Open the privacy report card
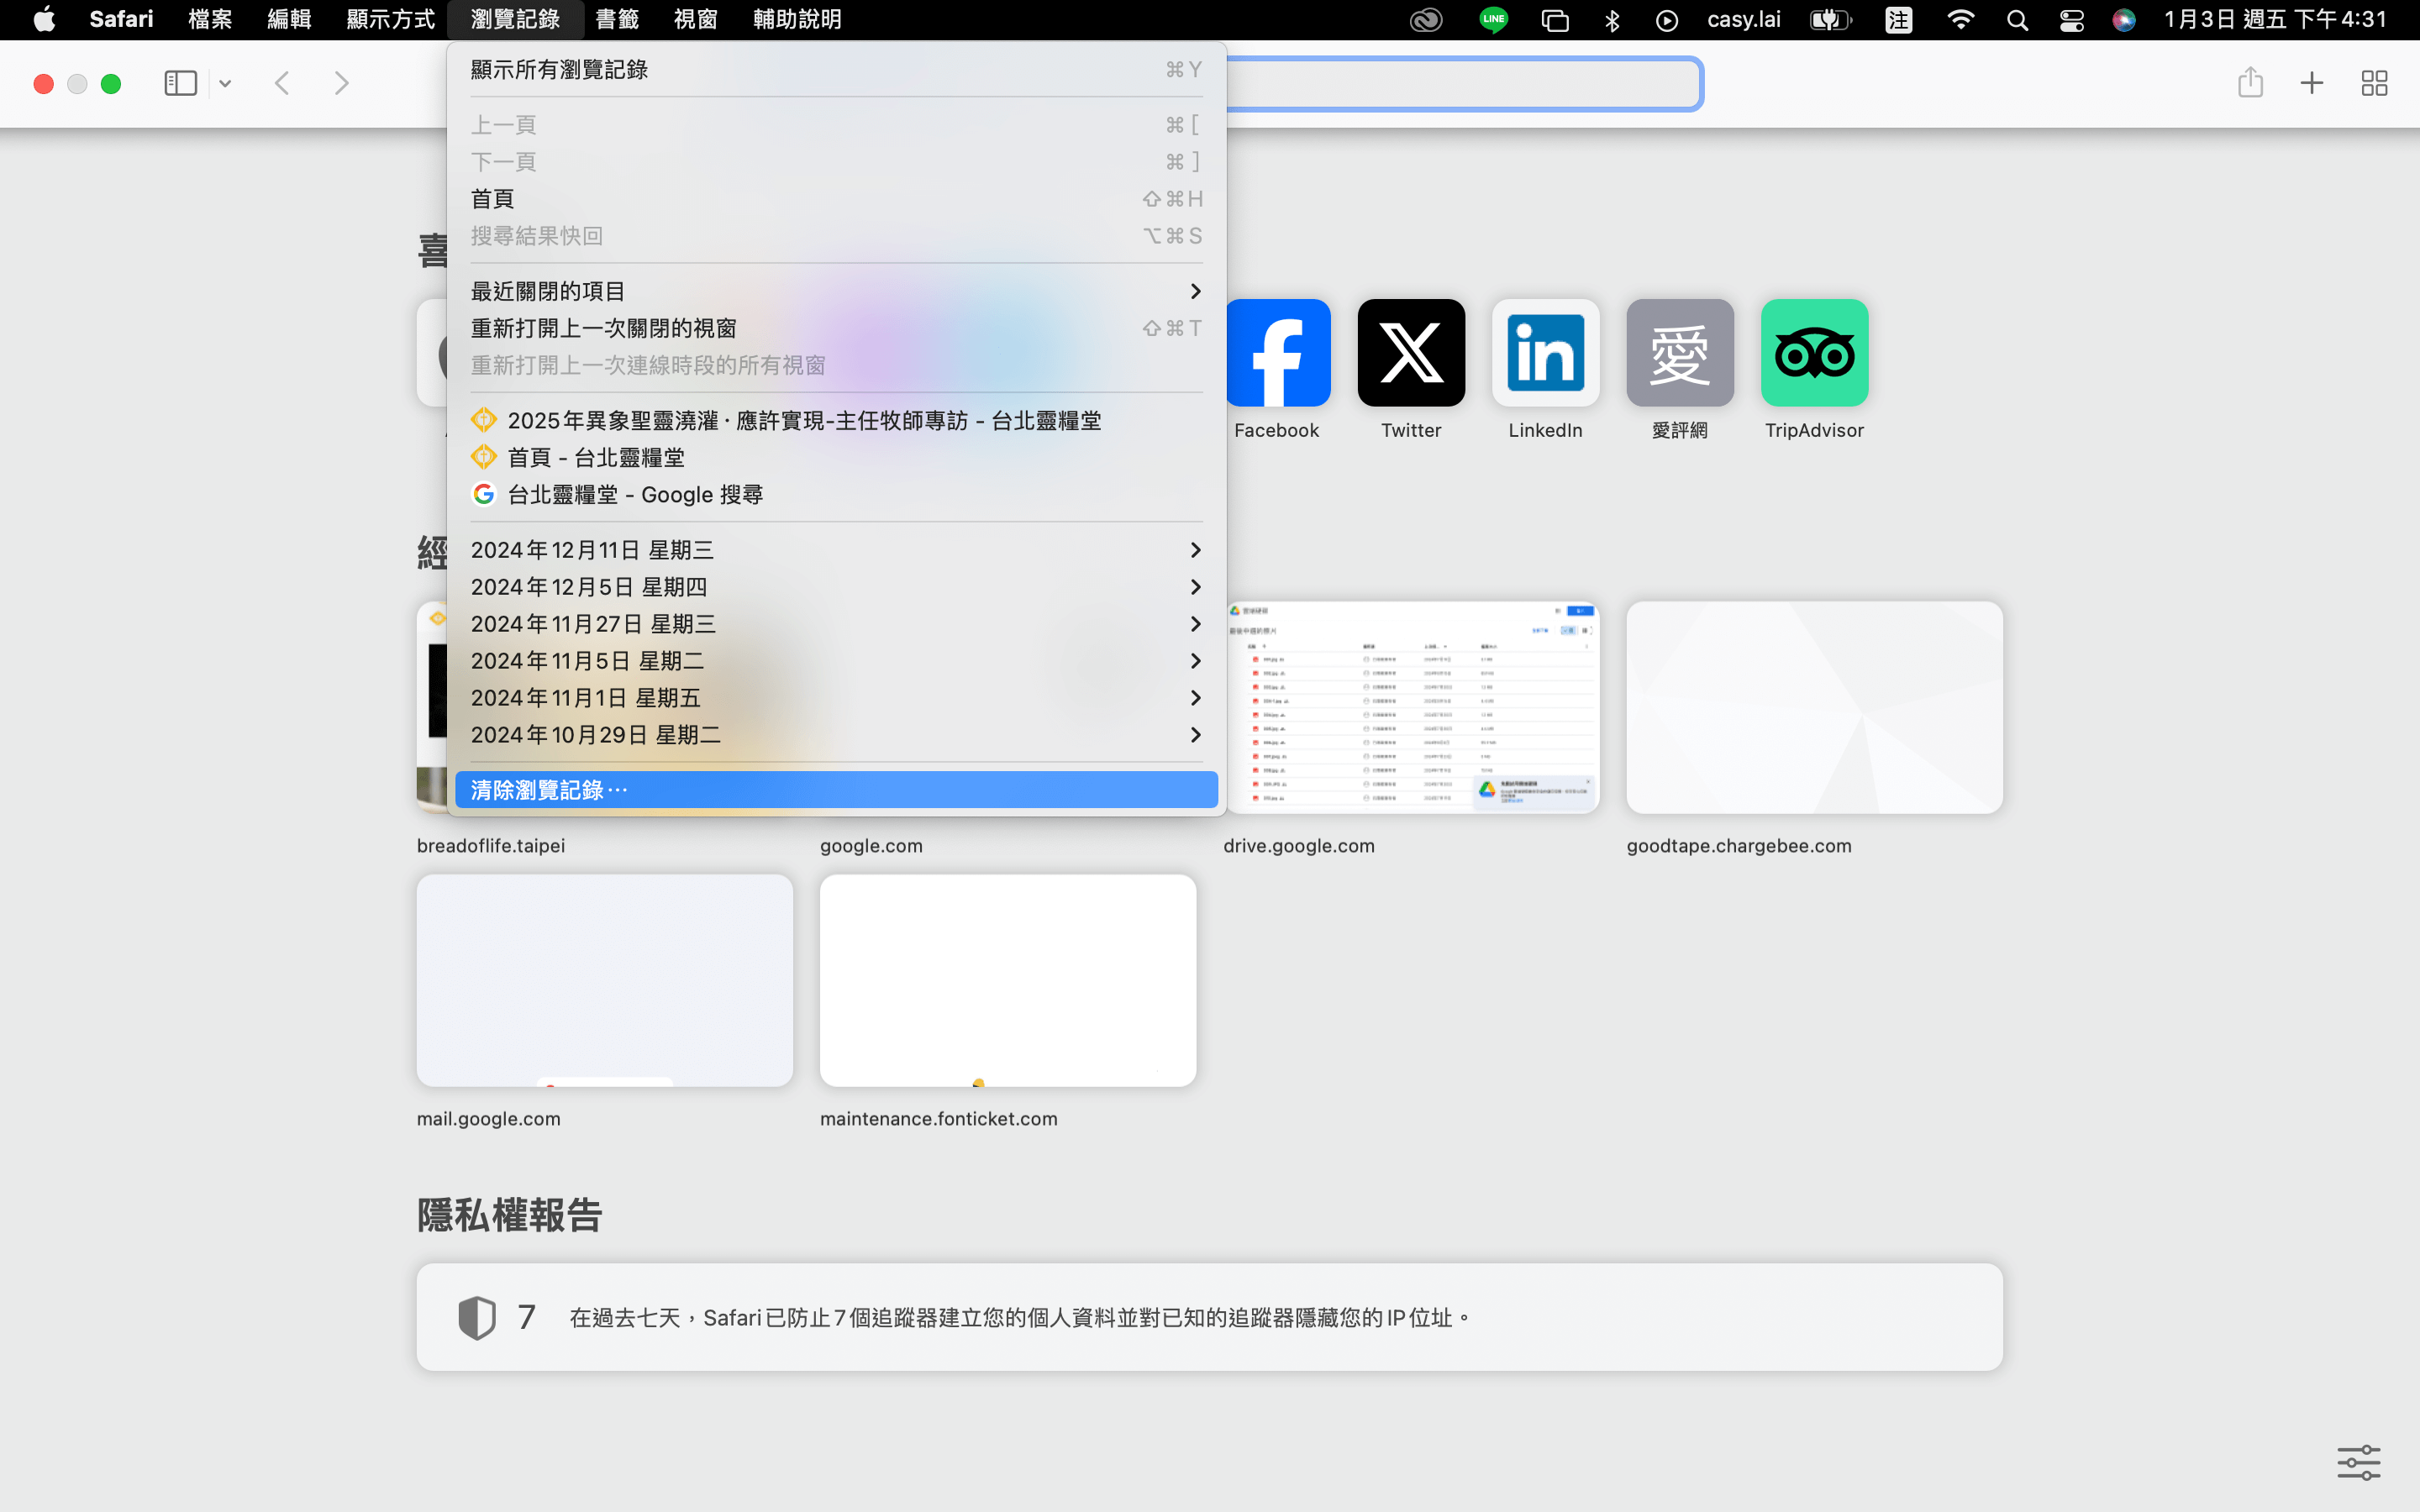The height and width of the screenshot is (1512, 2420). click(1209, 1317)
